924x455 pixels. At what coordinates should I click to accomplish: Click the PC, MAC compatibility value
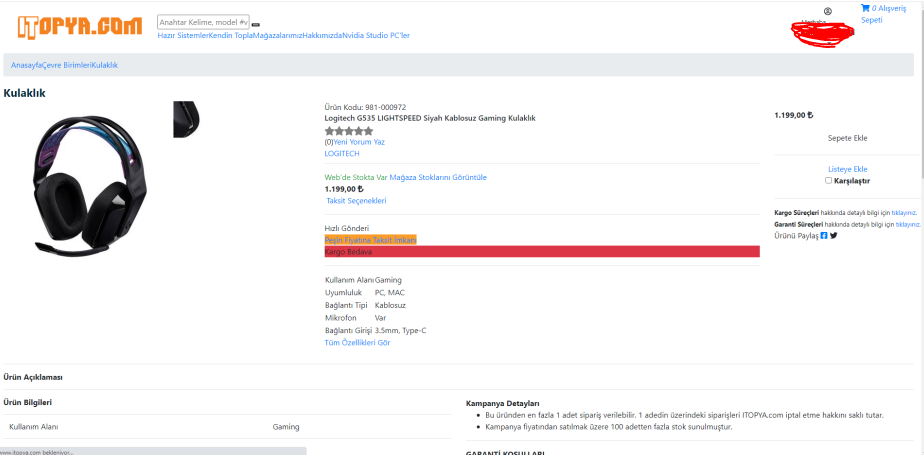pyautogui.click(x=390, y=292)
